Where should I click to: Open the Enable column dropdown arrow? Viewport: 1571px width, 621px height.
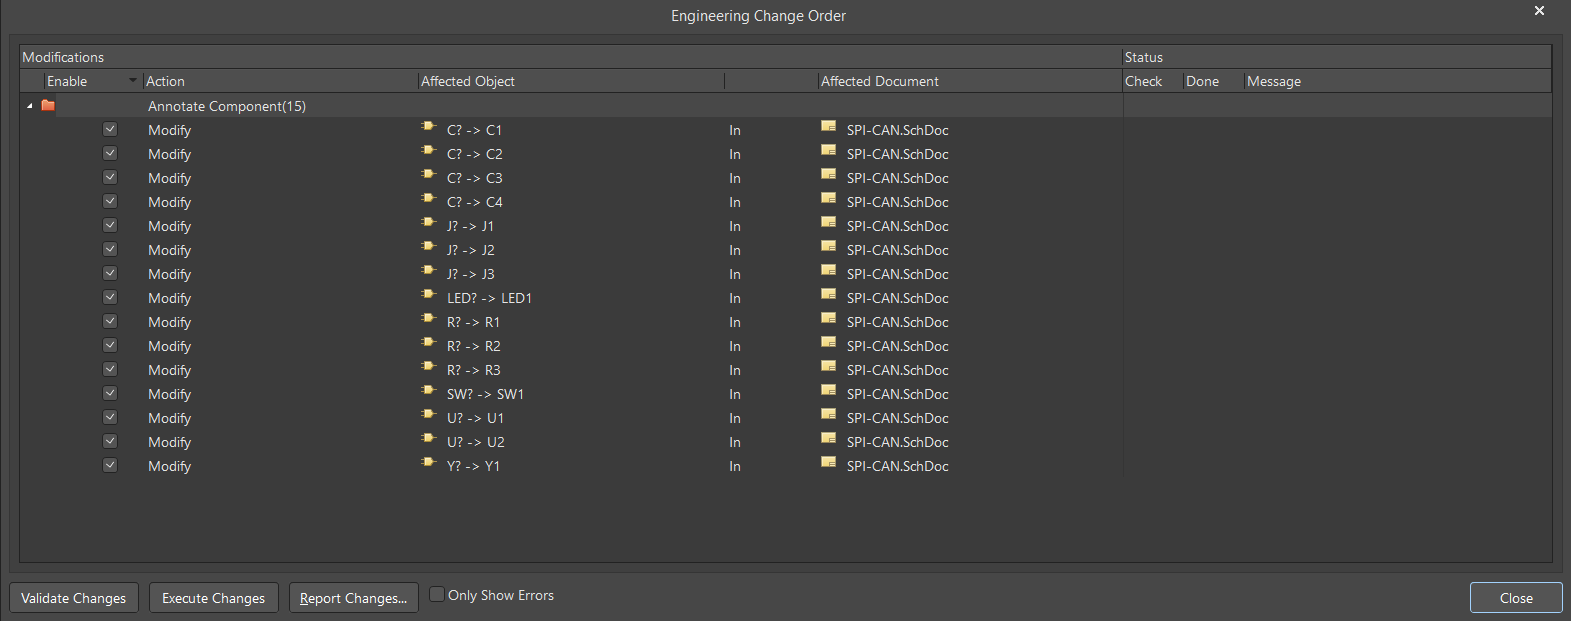pyautogui.click(x=133, y=80)
